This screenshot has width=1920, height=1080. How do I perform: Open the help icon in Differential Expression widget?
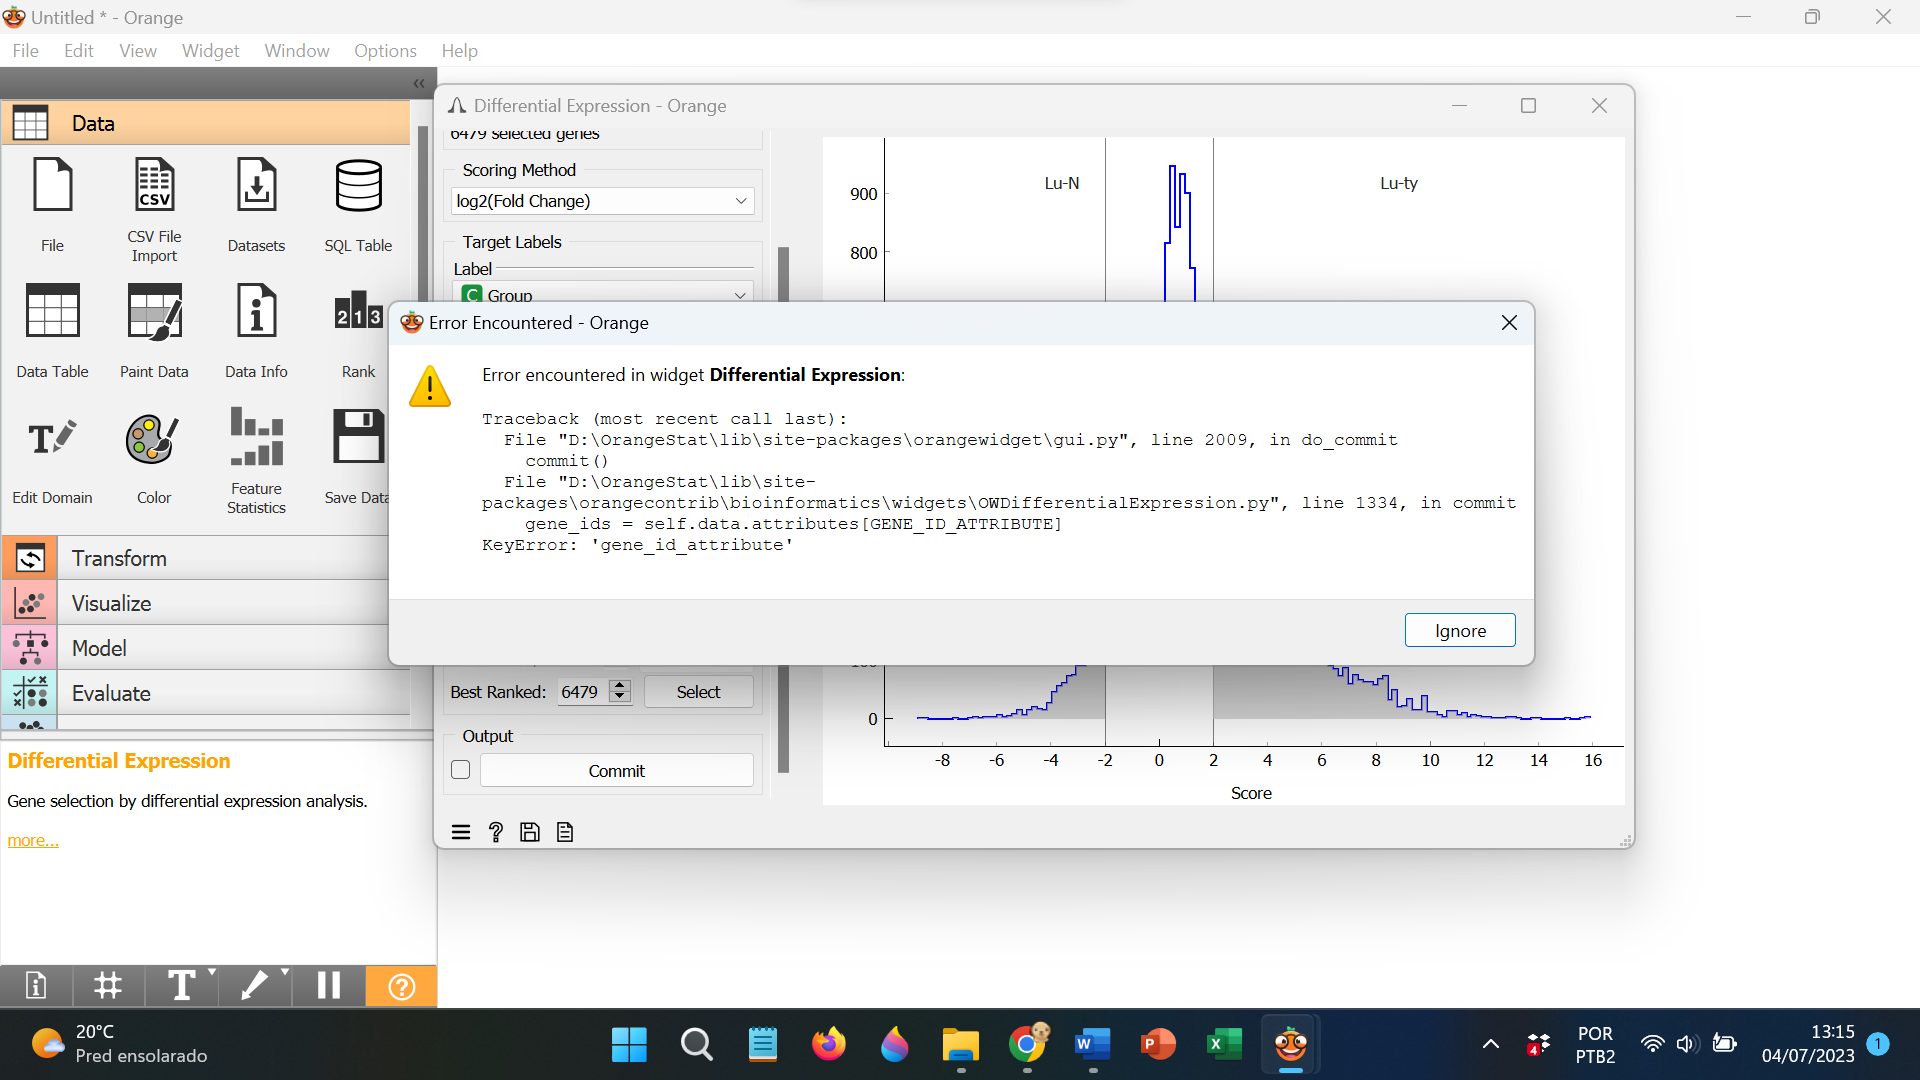496,831
